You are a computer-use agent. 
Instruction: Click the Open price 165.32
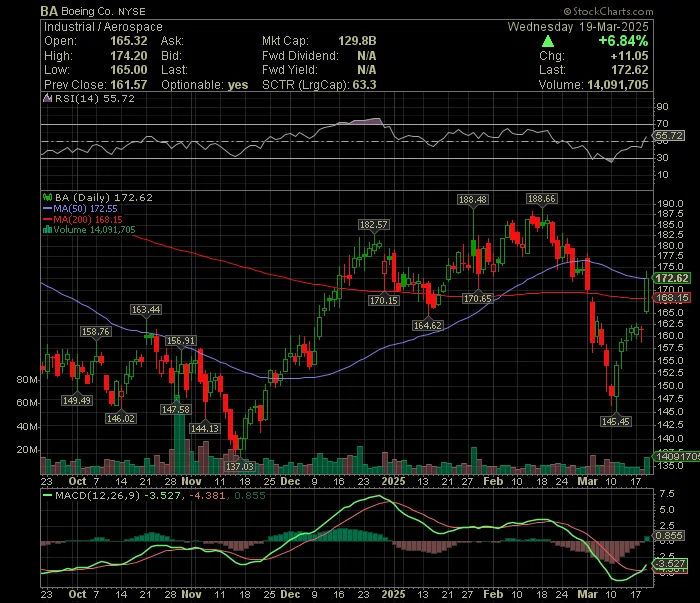coord(129,41)
